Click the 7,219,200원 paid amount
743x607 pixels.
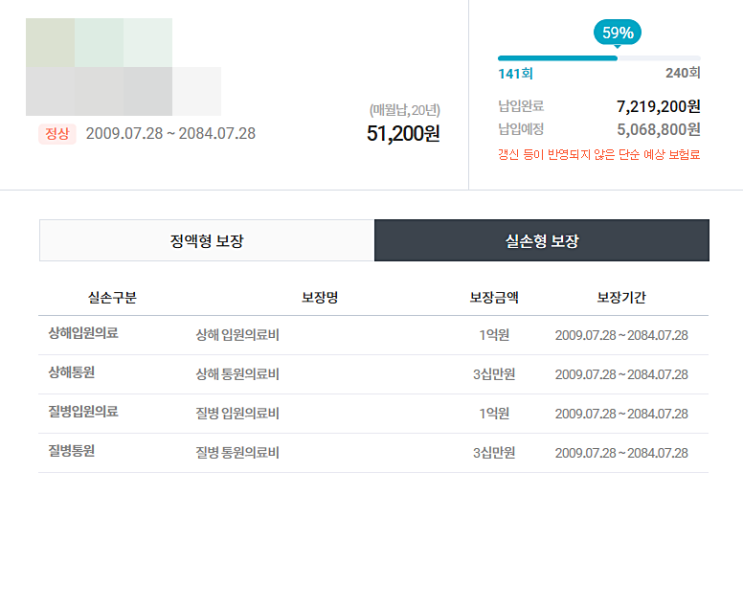click(x=658, y=107)
